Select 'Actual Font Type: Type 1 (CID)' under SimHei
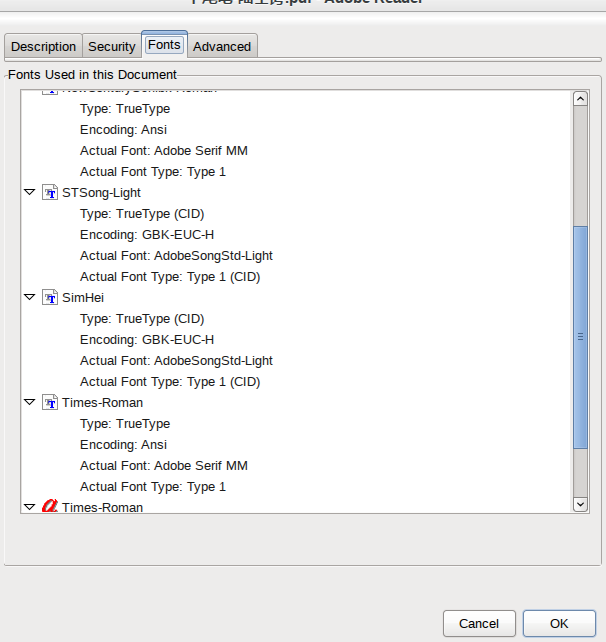This screenshot has width=606, height=642. click(x=170, y=382)
